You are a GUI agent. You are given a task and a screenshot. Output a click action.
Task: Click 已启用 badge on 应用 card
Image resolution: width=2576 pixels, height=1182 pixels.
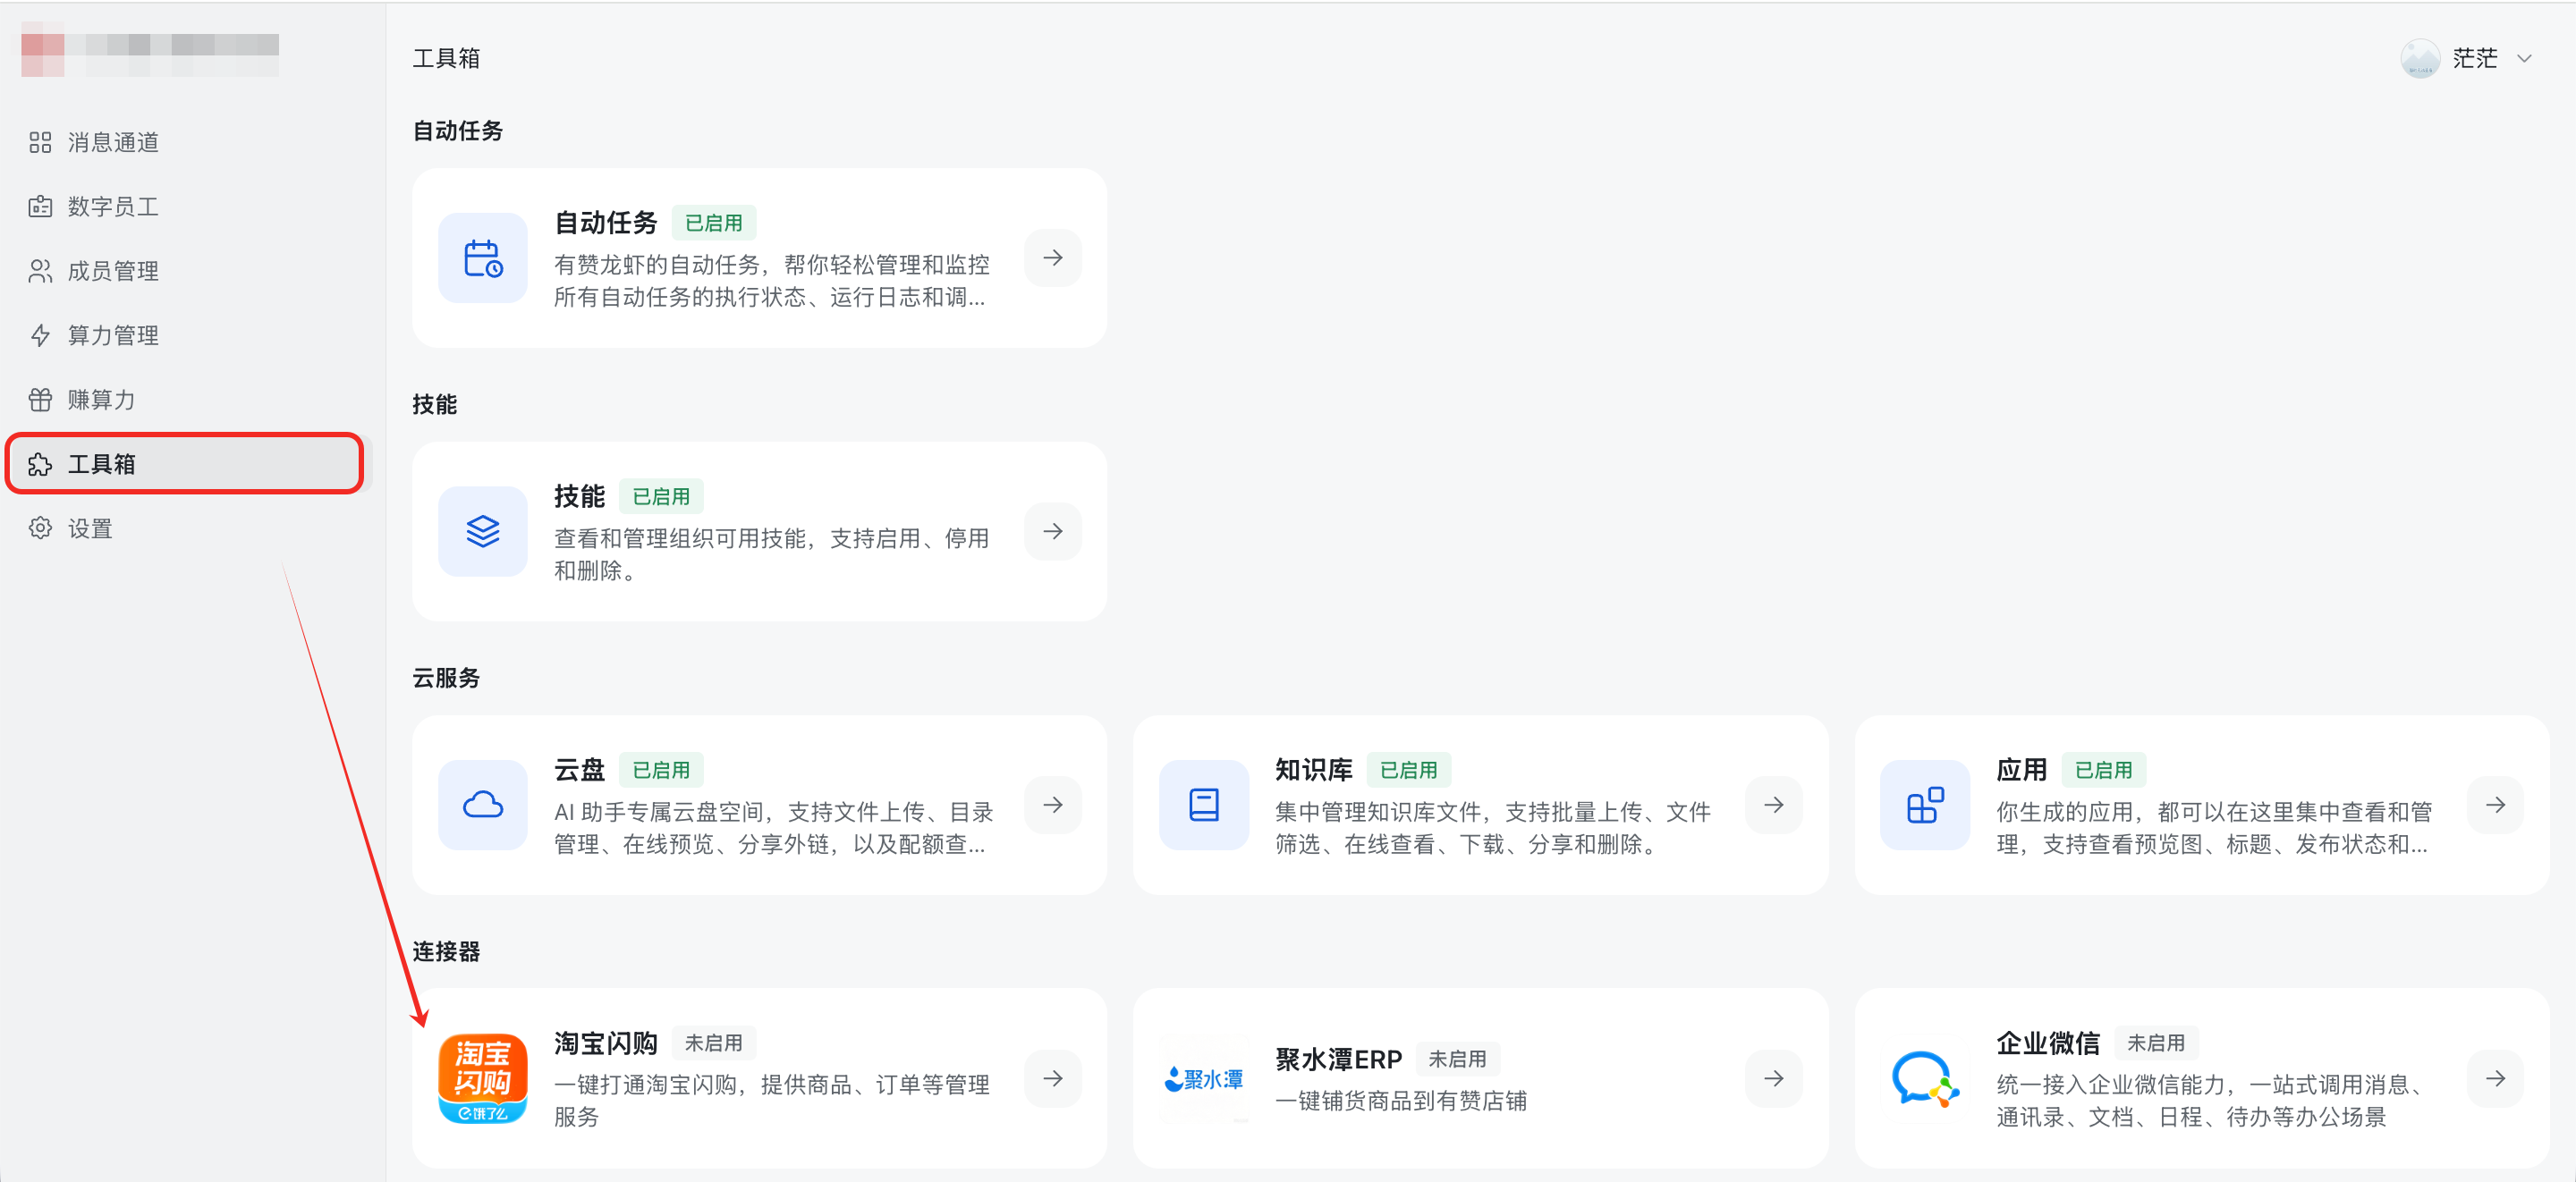[x=2103, y=770]
